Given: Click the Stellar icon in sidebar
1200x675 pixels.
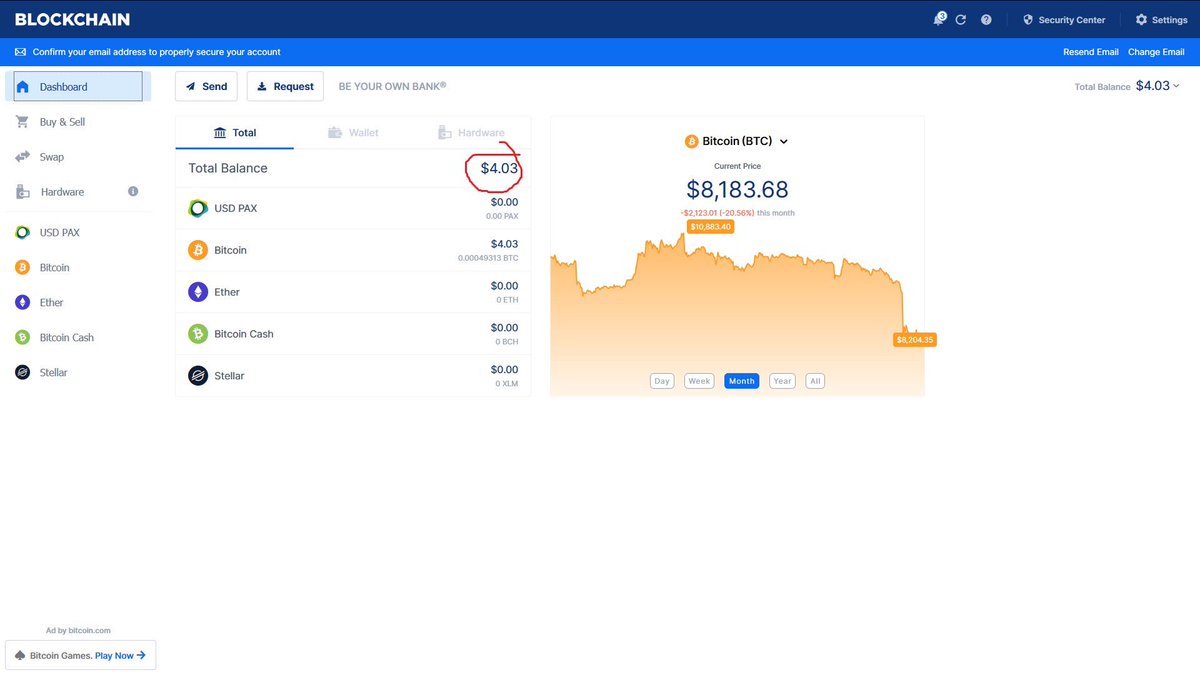Looking at the screenshot, I should [22, 373].
